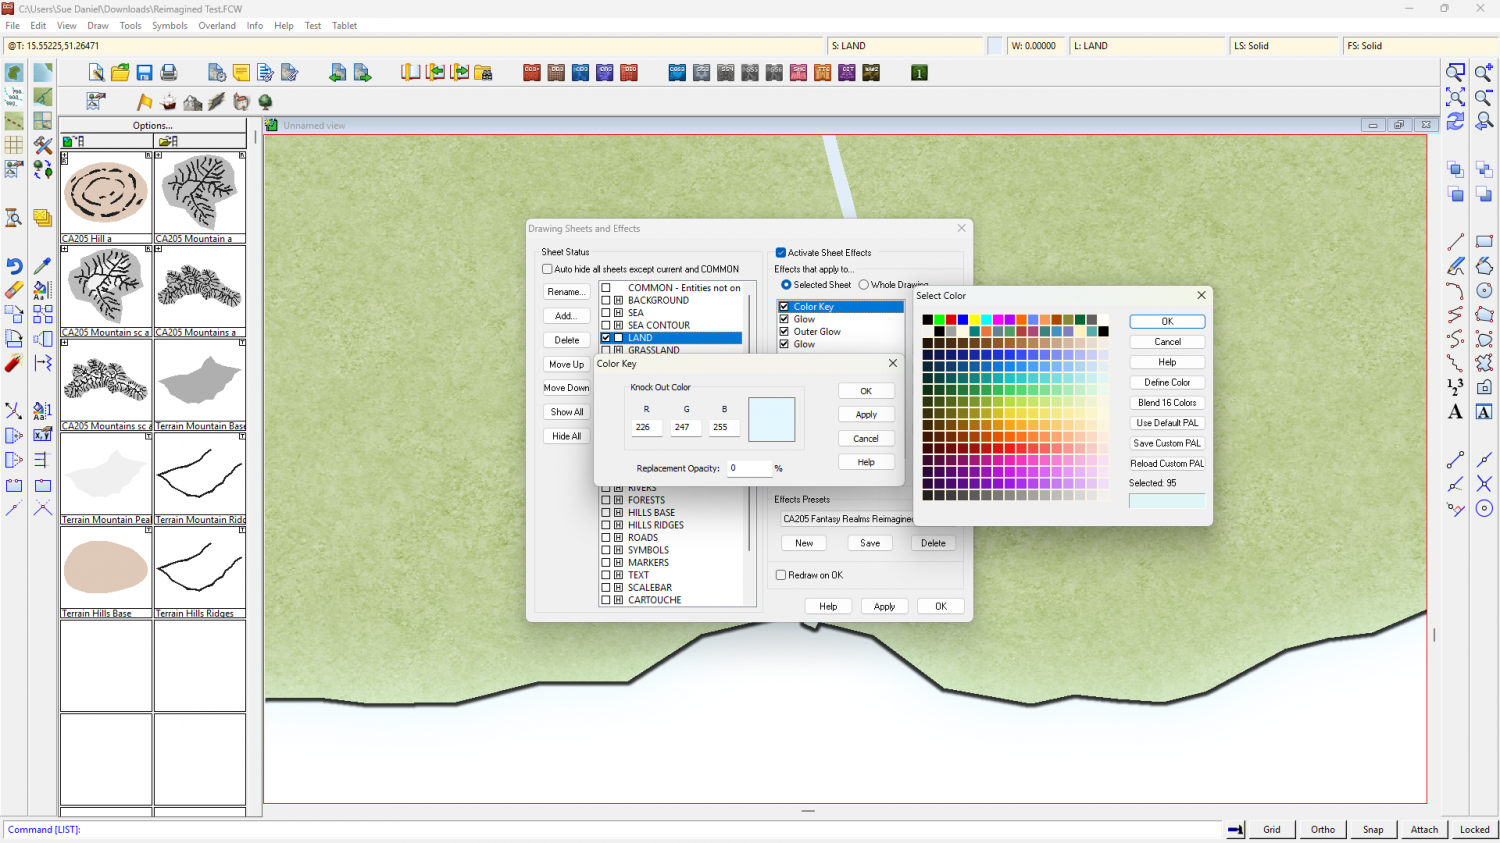Viewport: 1500px width, 843px height.
Task: Expand the SEA CONTOUR sheet plus box
Action: click(618, 325)
